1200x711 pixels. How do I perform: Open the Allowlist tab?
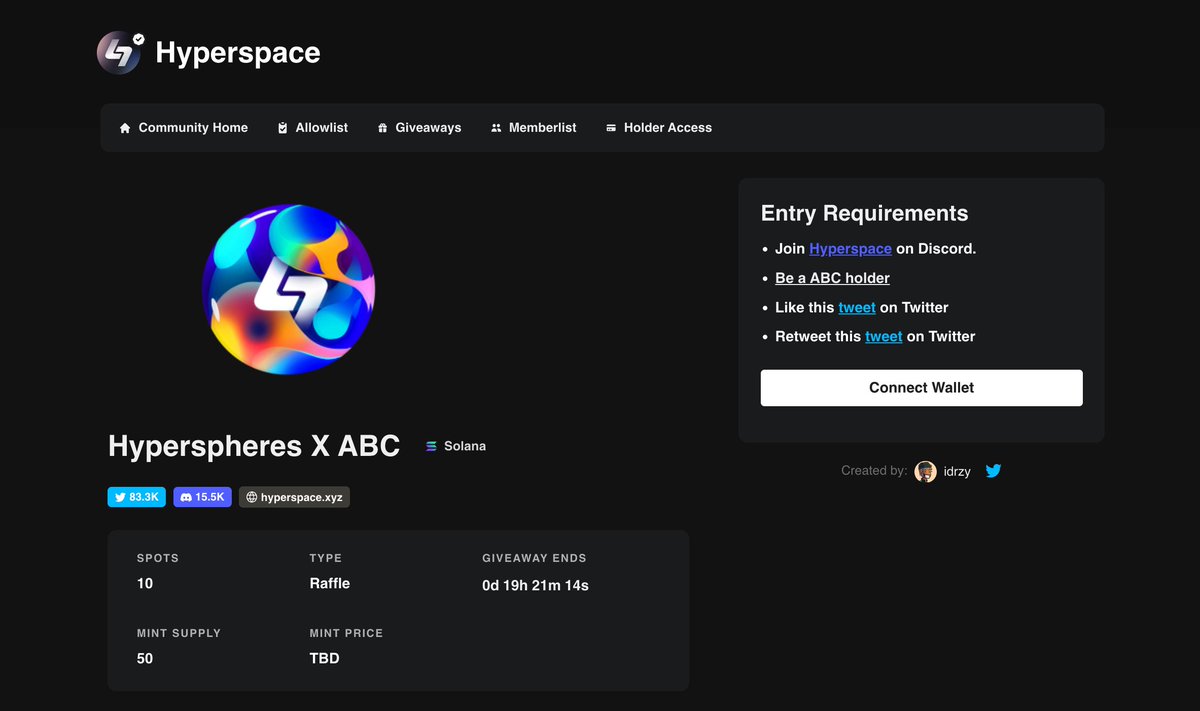(313, 128)
